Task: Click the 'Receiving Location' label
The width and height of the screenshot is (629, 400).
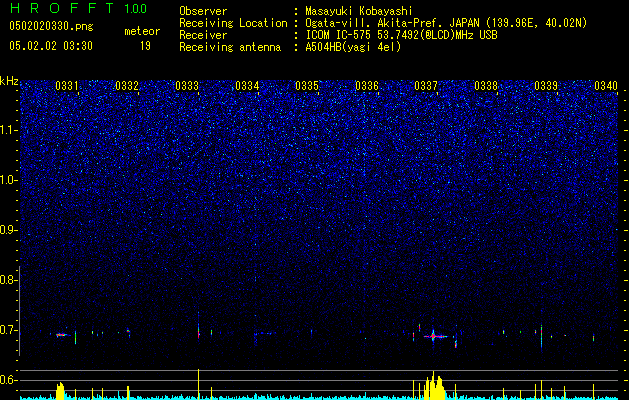Action: tap(233, 23)
